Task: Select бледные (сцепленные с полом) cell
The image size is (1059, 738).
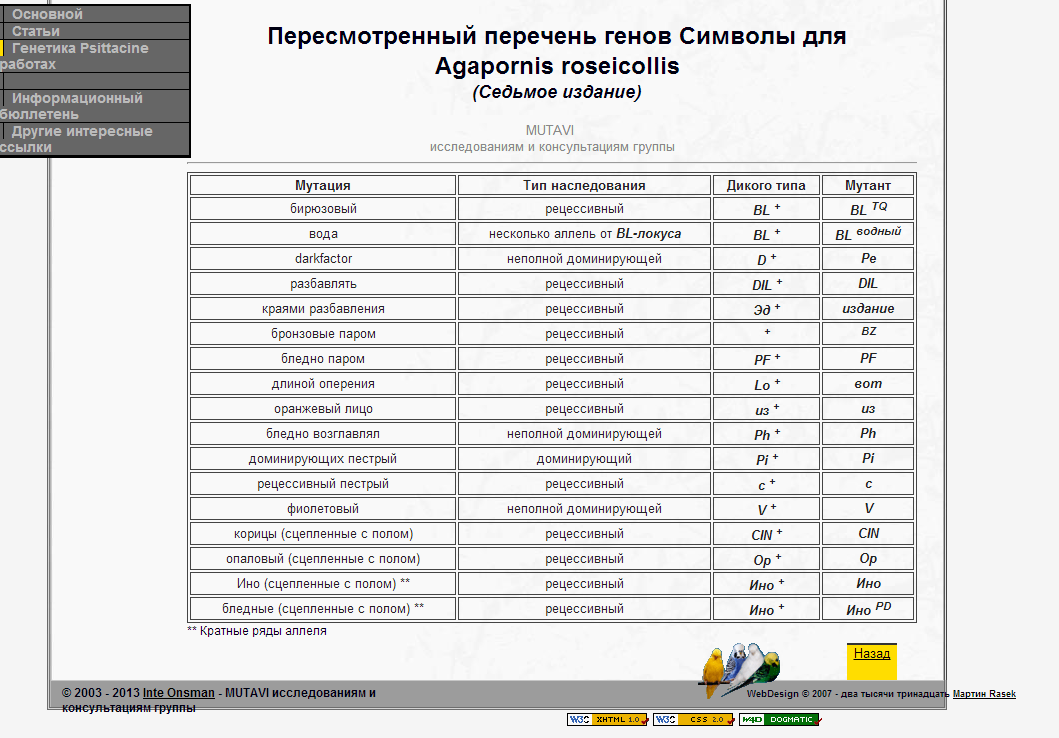Action: 323,608
